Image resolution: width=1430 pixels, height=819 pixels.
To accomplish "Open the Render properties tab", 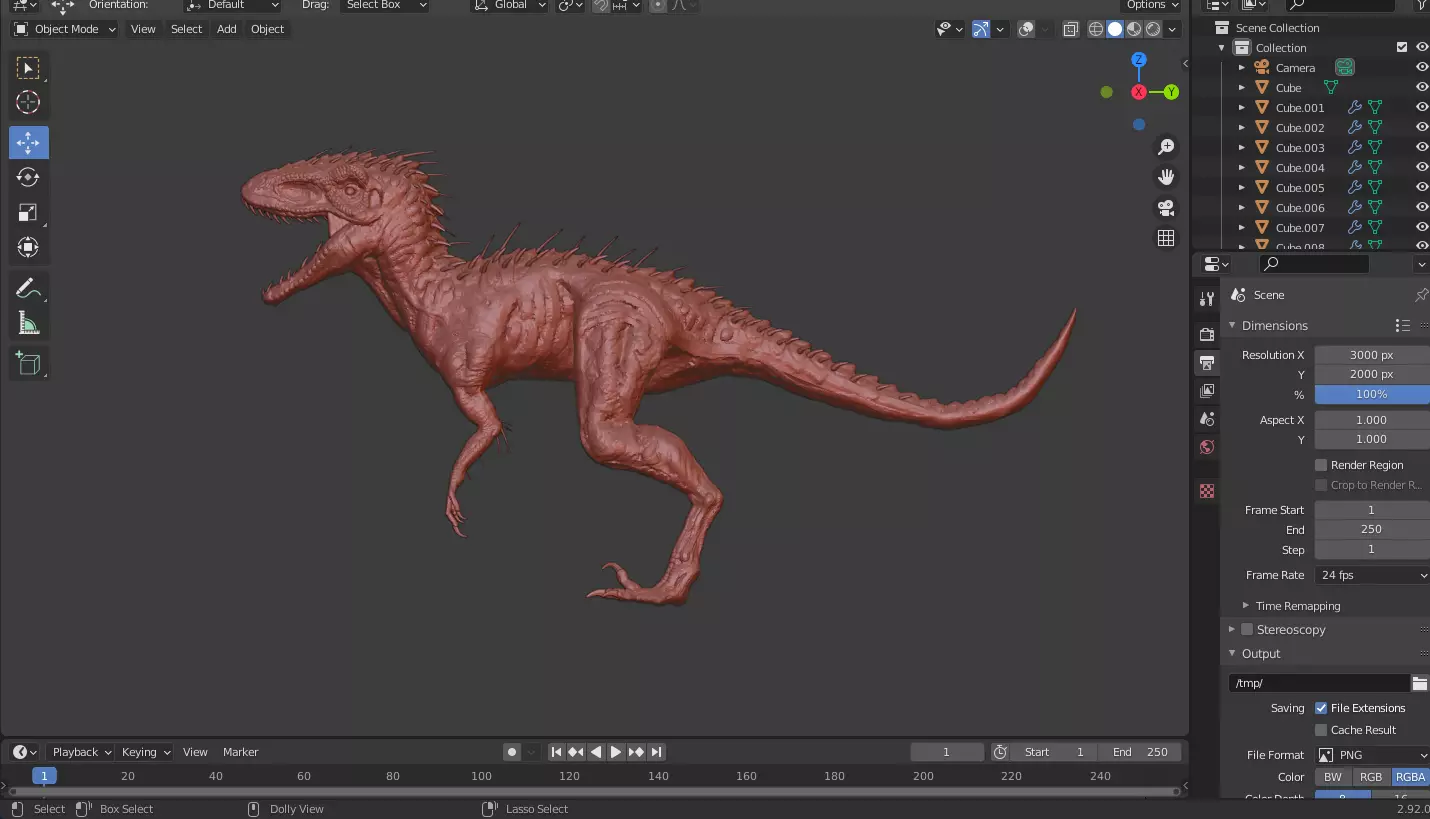I will [x=1207, y=334].
